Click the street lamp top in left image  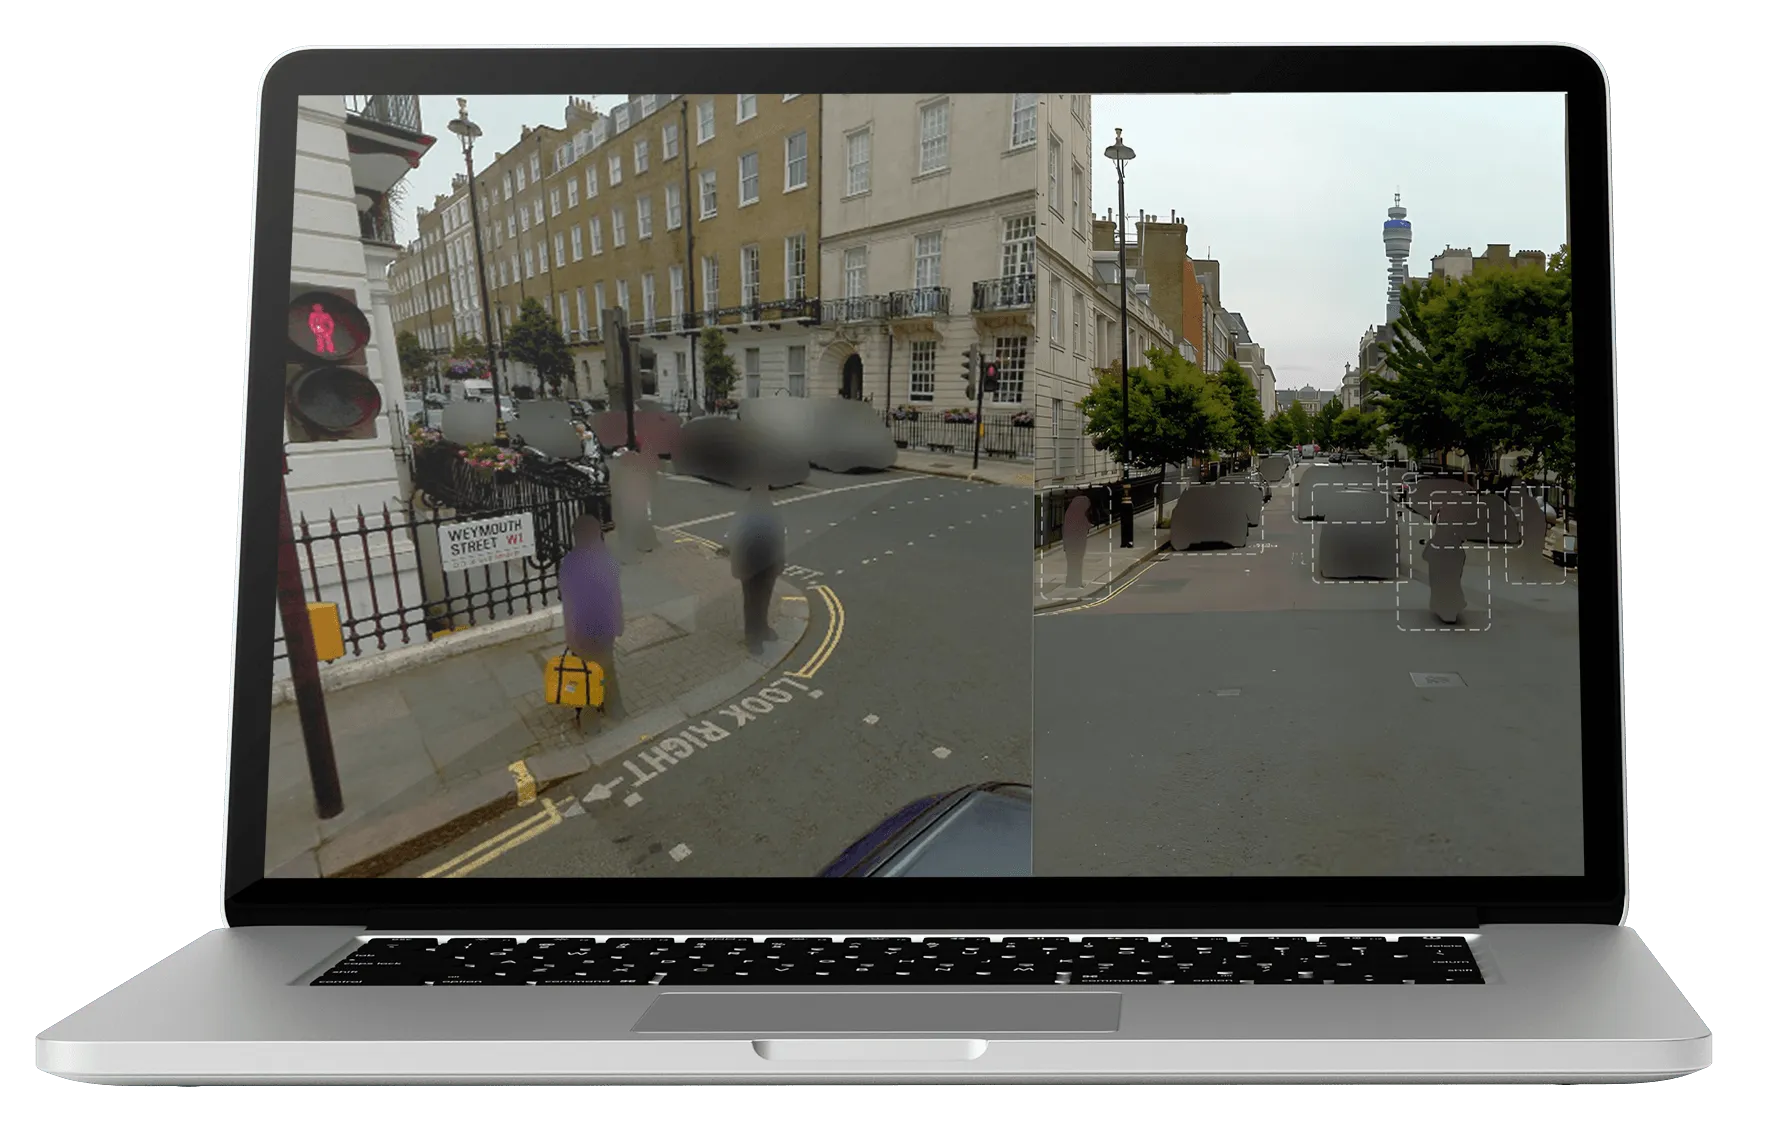[x=463, y=123]
